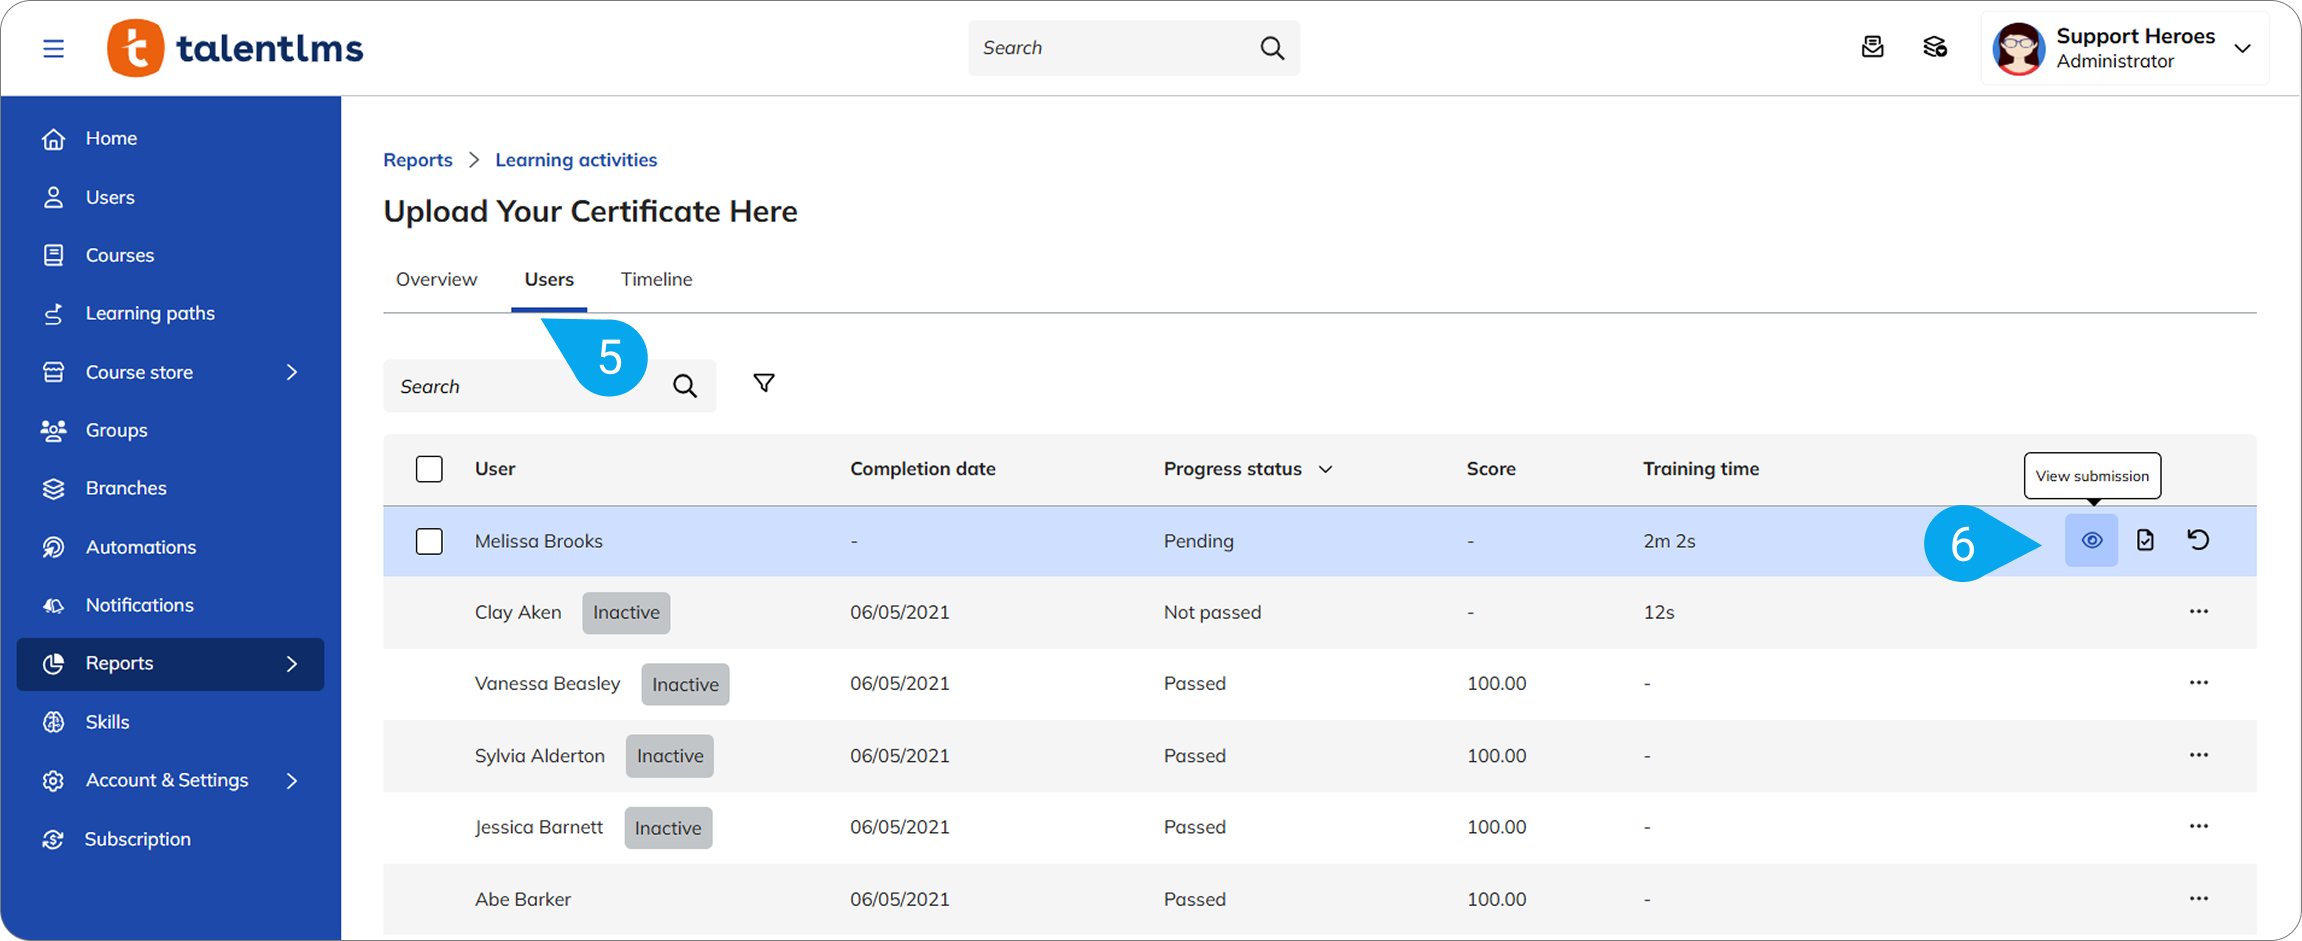
Task: Switch to the Timeline tab
Action: click(x=656, y=279)
